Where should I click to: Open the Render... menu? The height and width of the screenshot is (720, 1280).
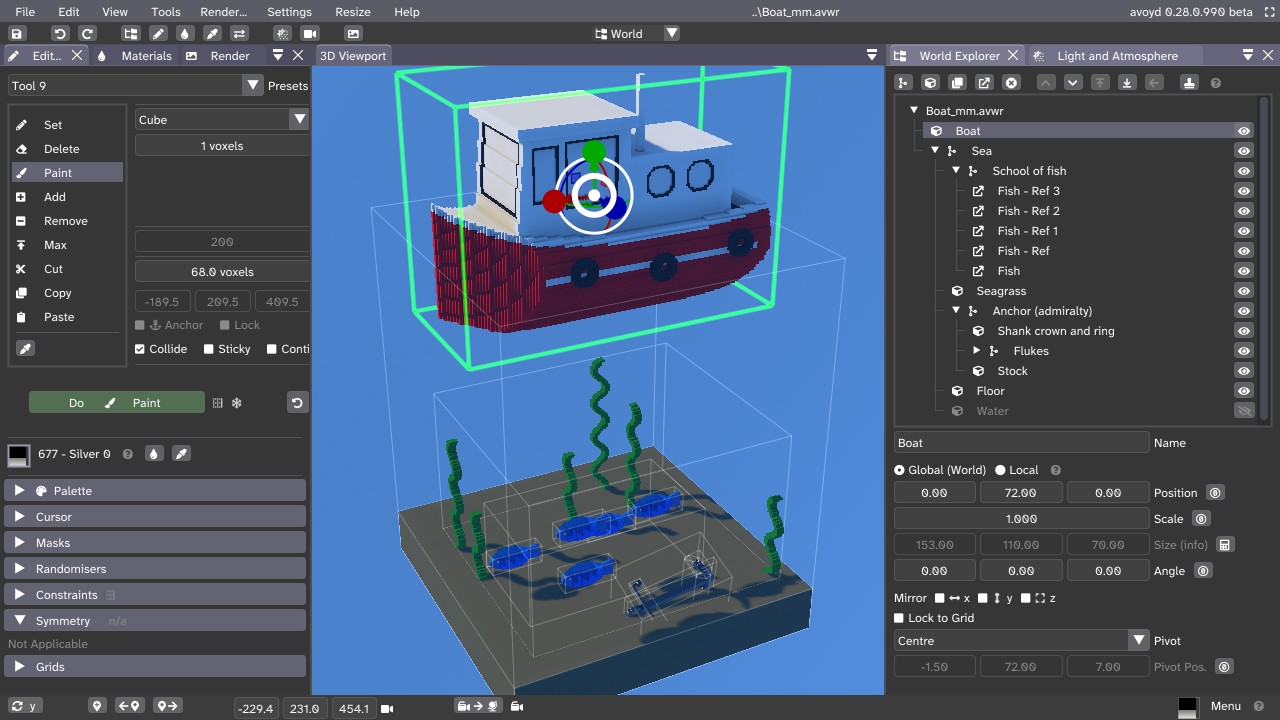(x=223, y=12)
